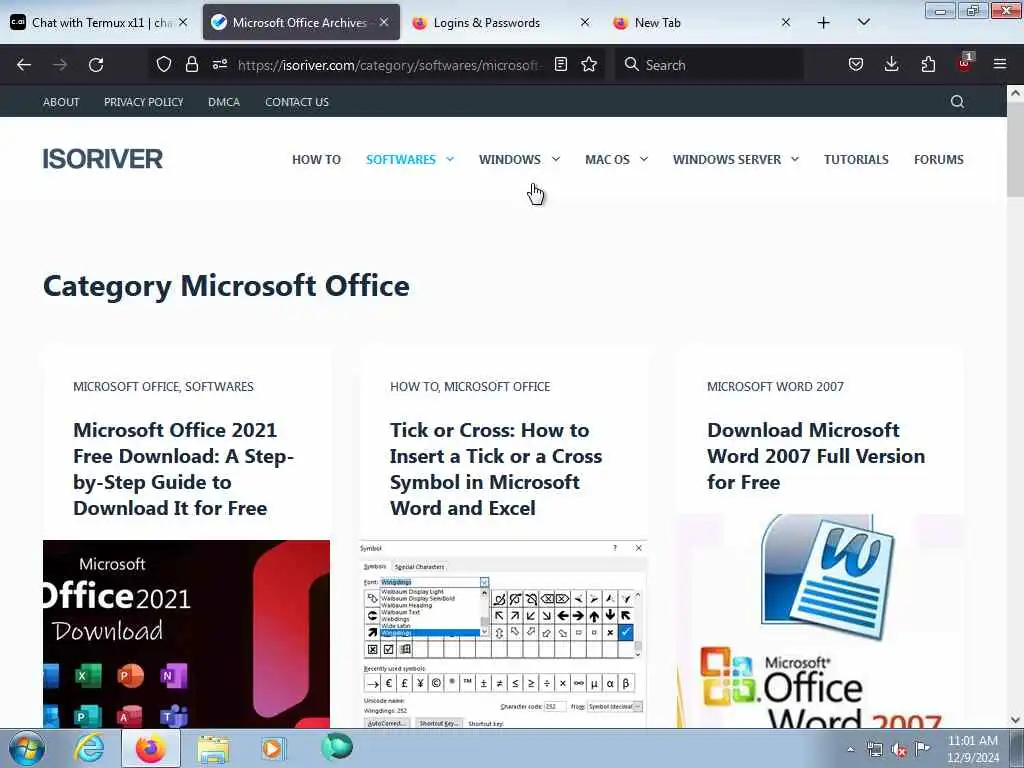The width and height of the screenshot is (1024, 768).
Task: Select the Microsoft Office Archives tab
Action: [300, 22]
